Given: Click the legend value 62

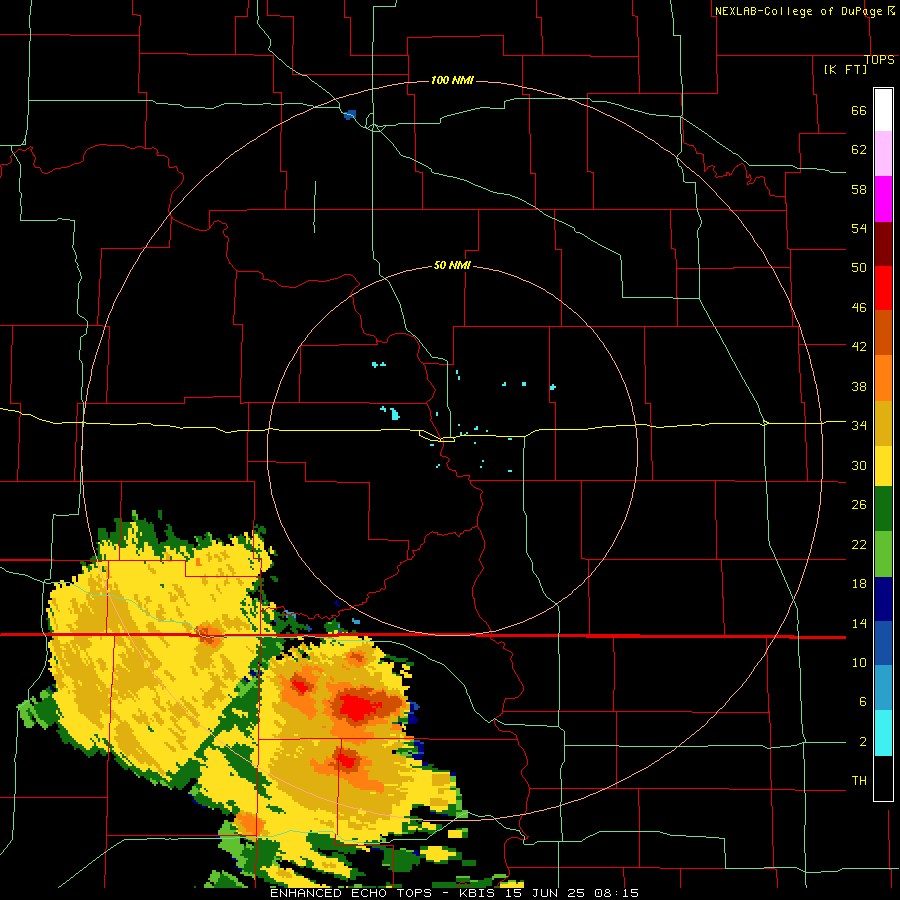Looking at the screenshot, I should pyautogui.click(x=859, y=150).
